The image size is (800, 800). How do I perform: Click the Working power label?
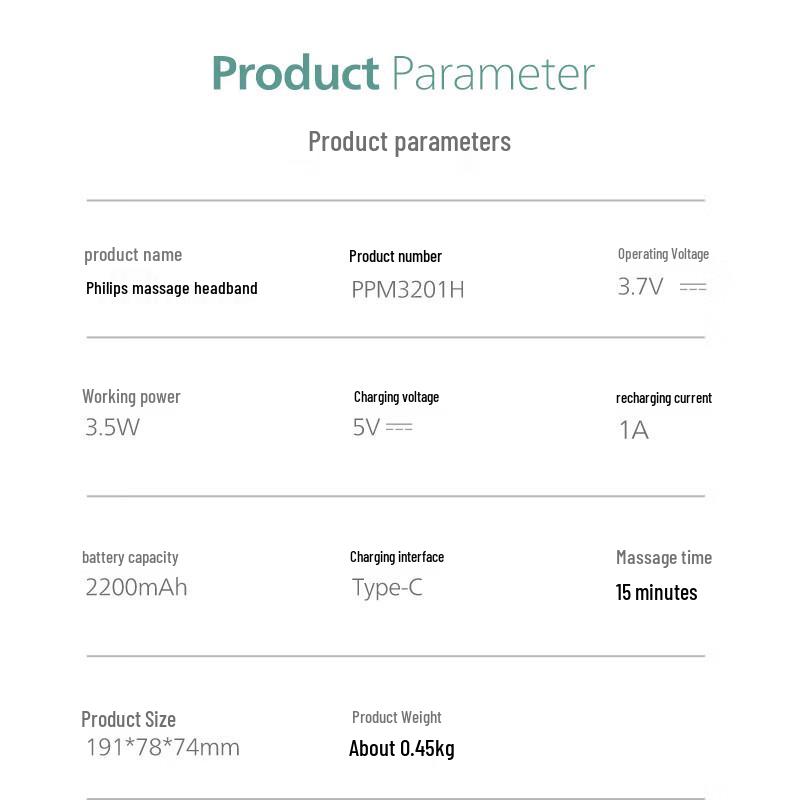[x=131, y=396]
